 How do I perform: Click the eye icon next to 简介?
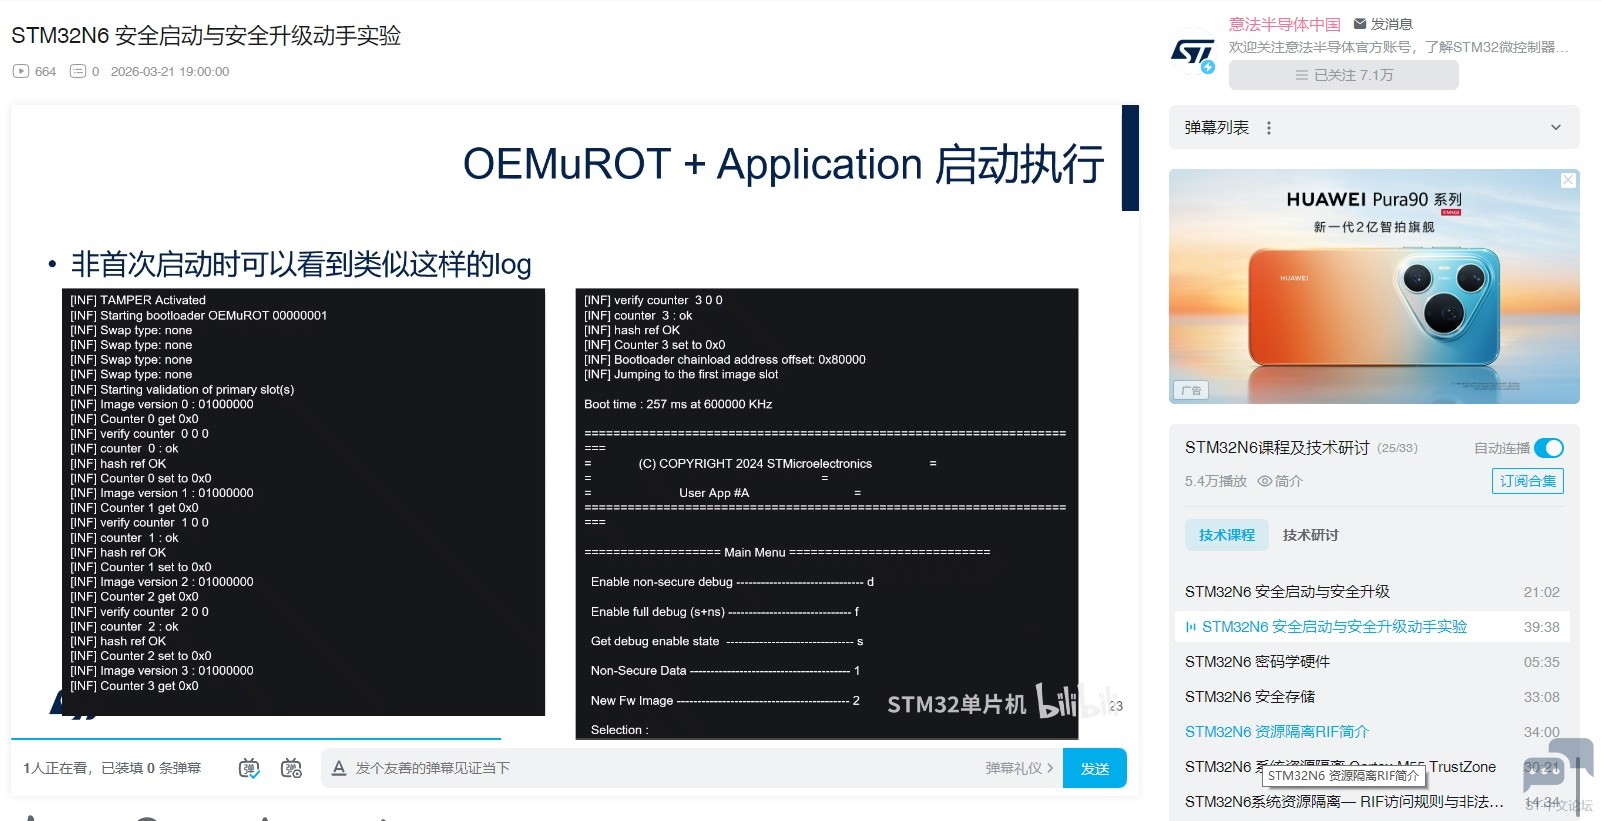tap(1264, 481)
